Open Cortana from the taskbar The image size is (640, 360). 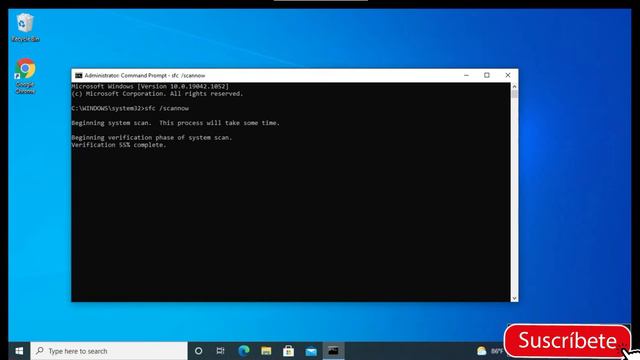click(x=198, y=351)
